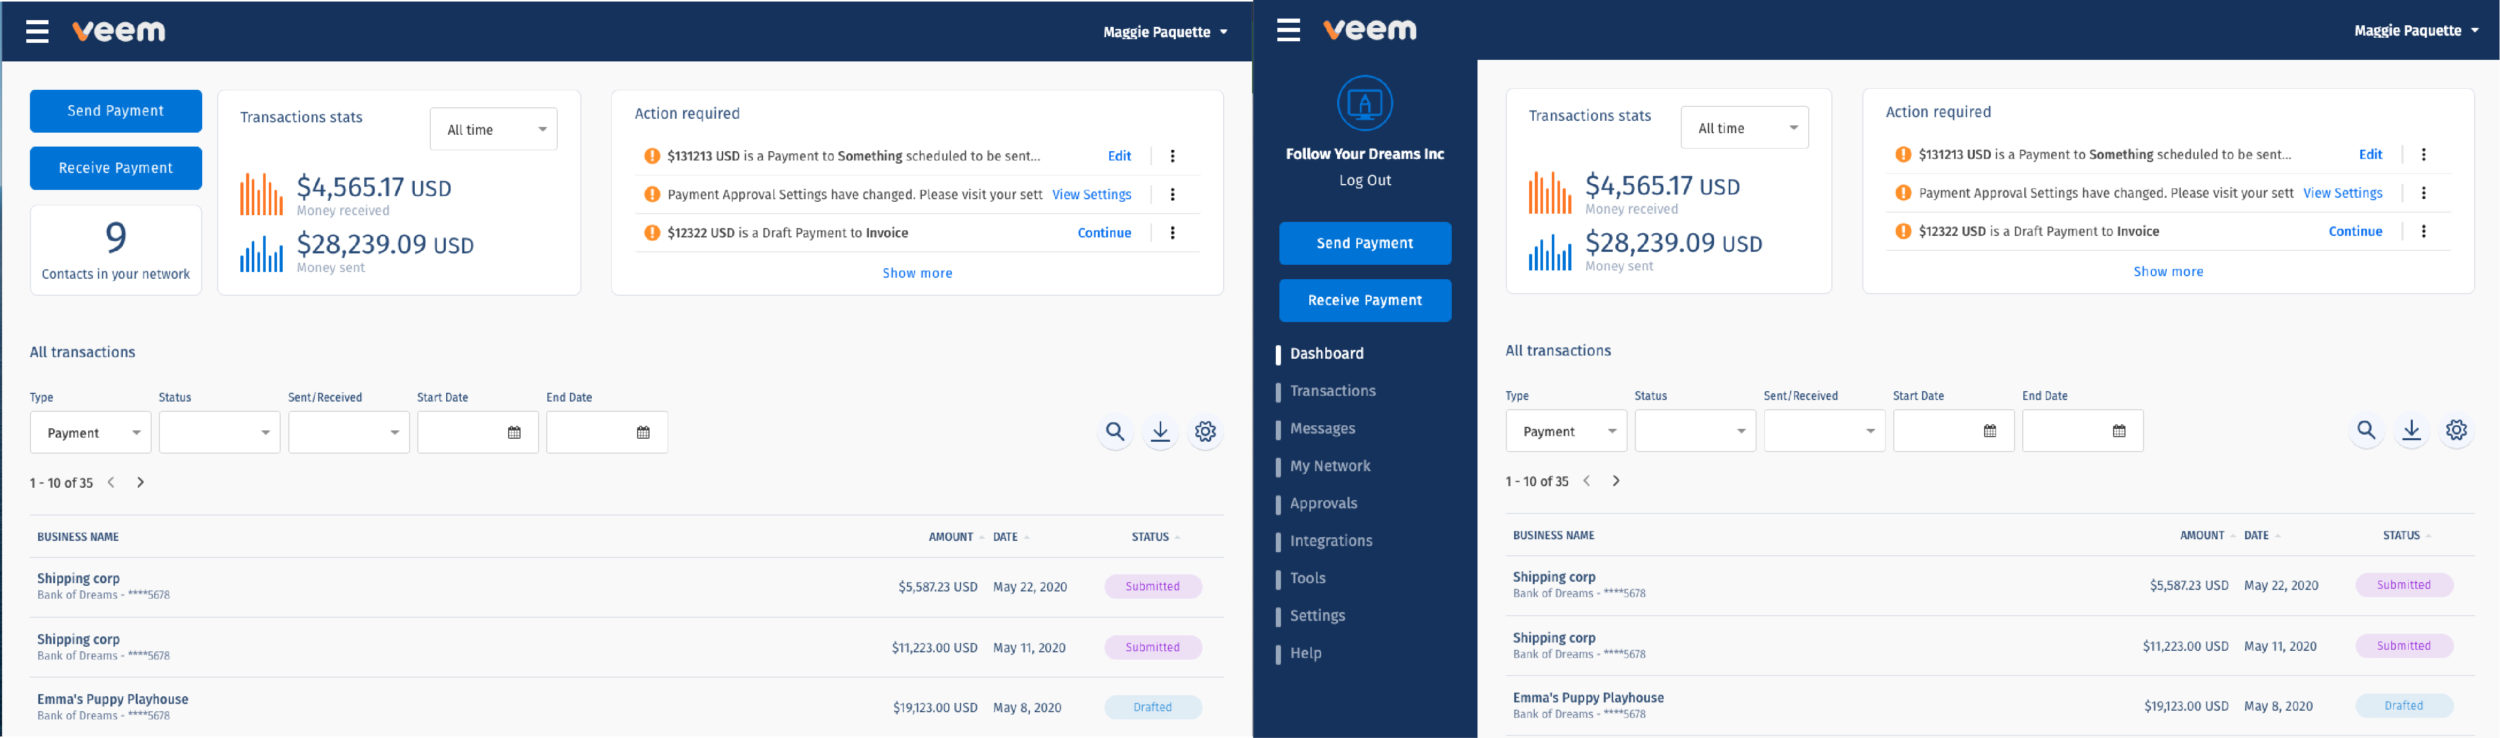This screenshot has height=738, width=2500.
Task: Open the Start Date calendar icon in the left dashboard view
Action: [x=514, y=433]
